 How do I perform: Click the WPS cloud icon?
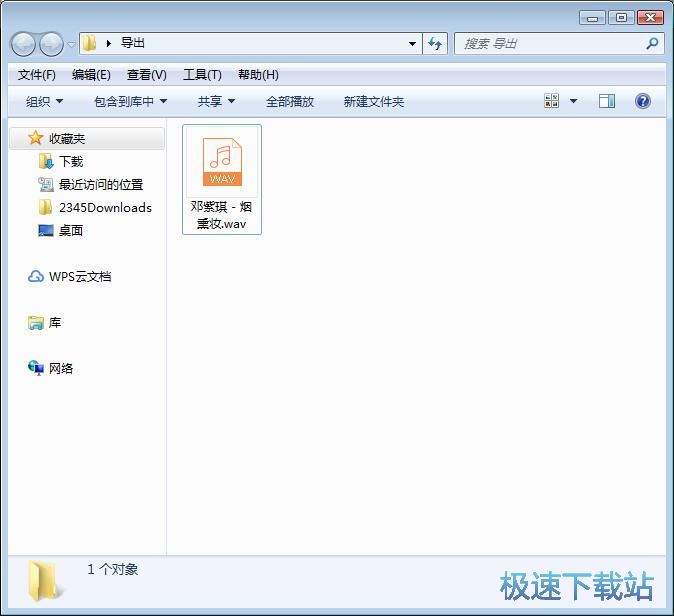36,276
